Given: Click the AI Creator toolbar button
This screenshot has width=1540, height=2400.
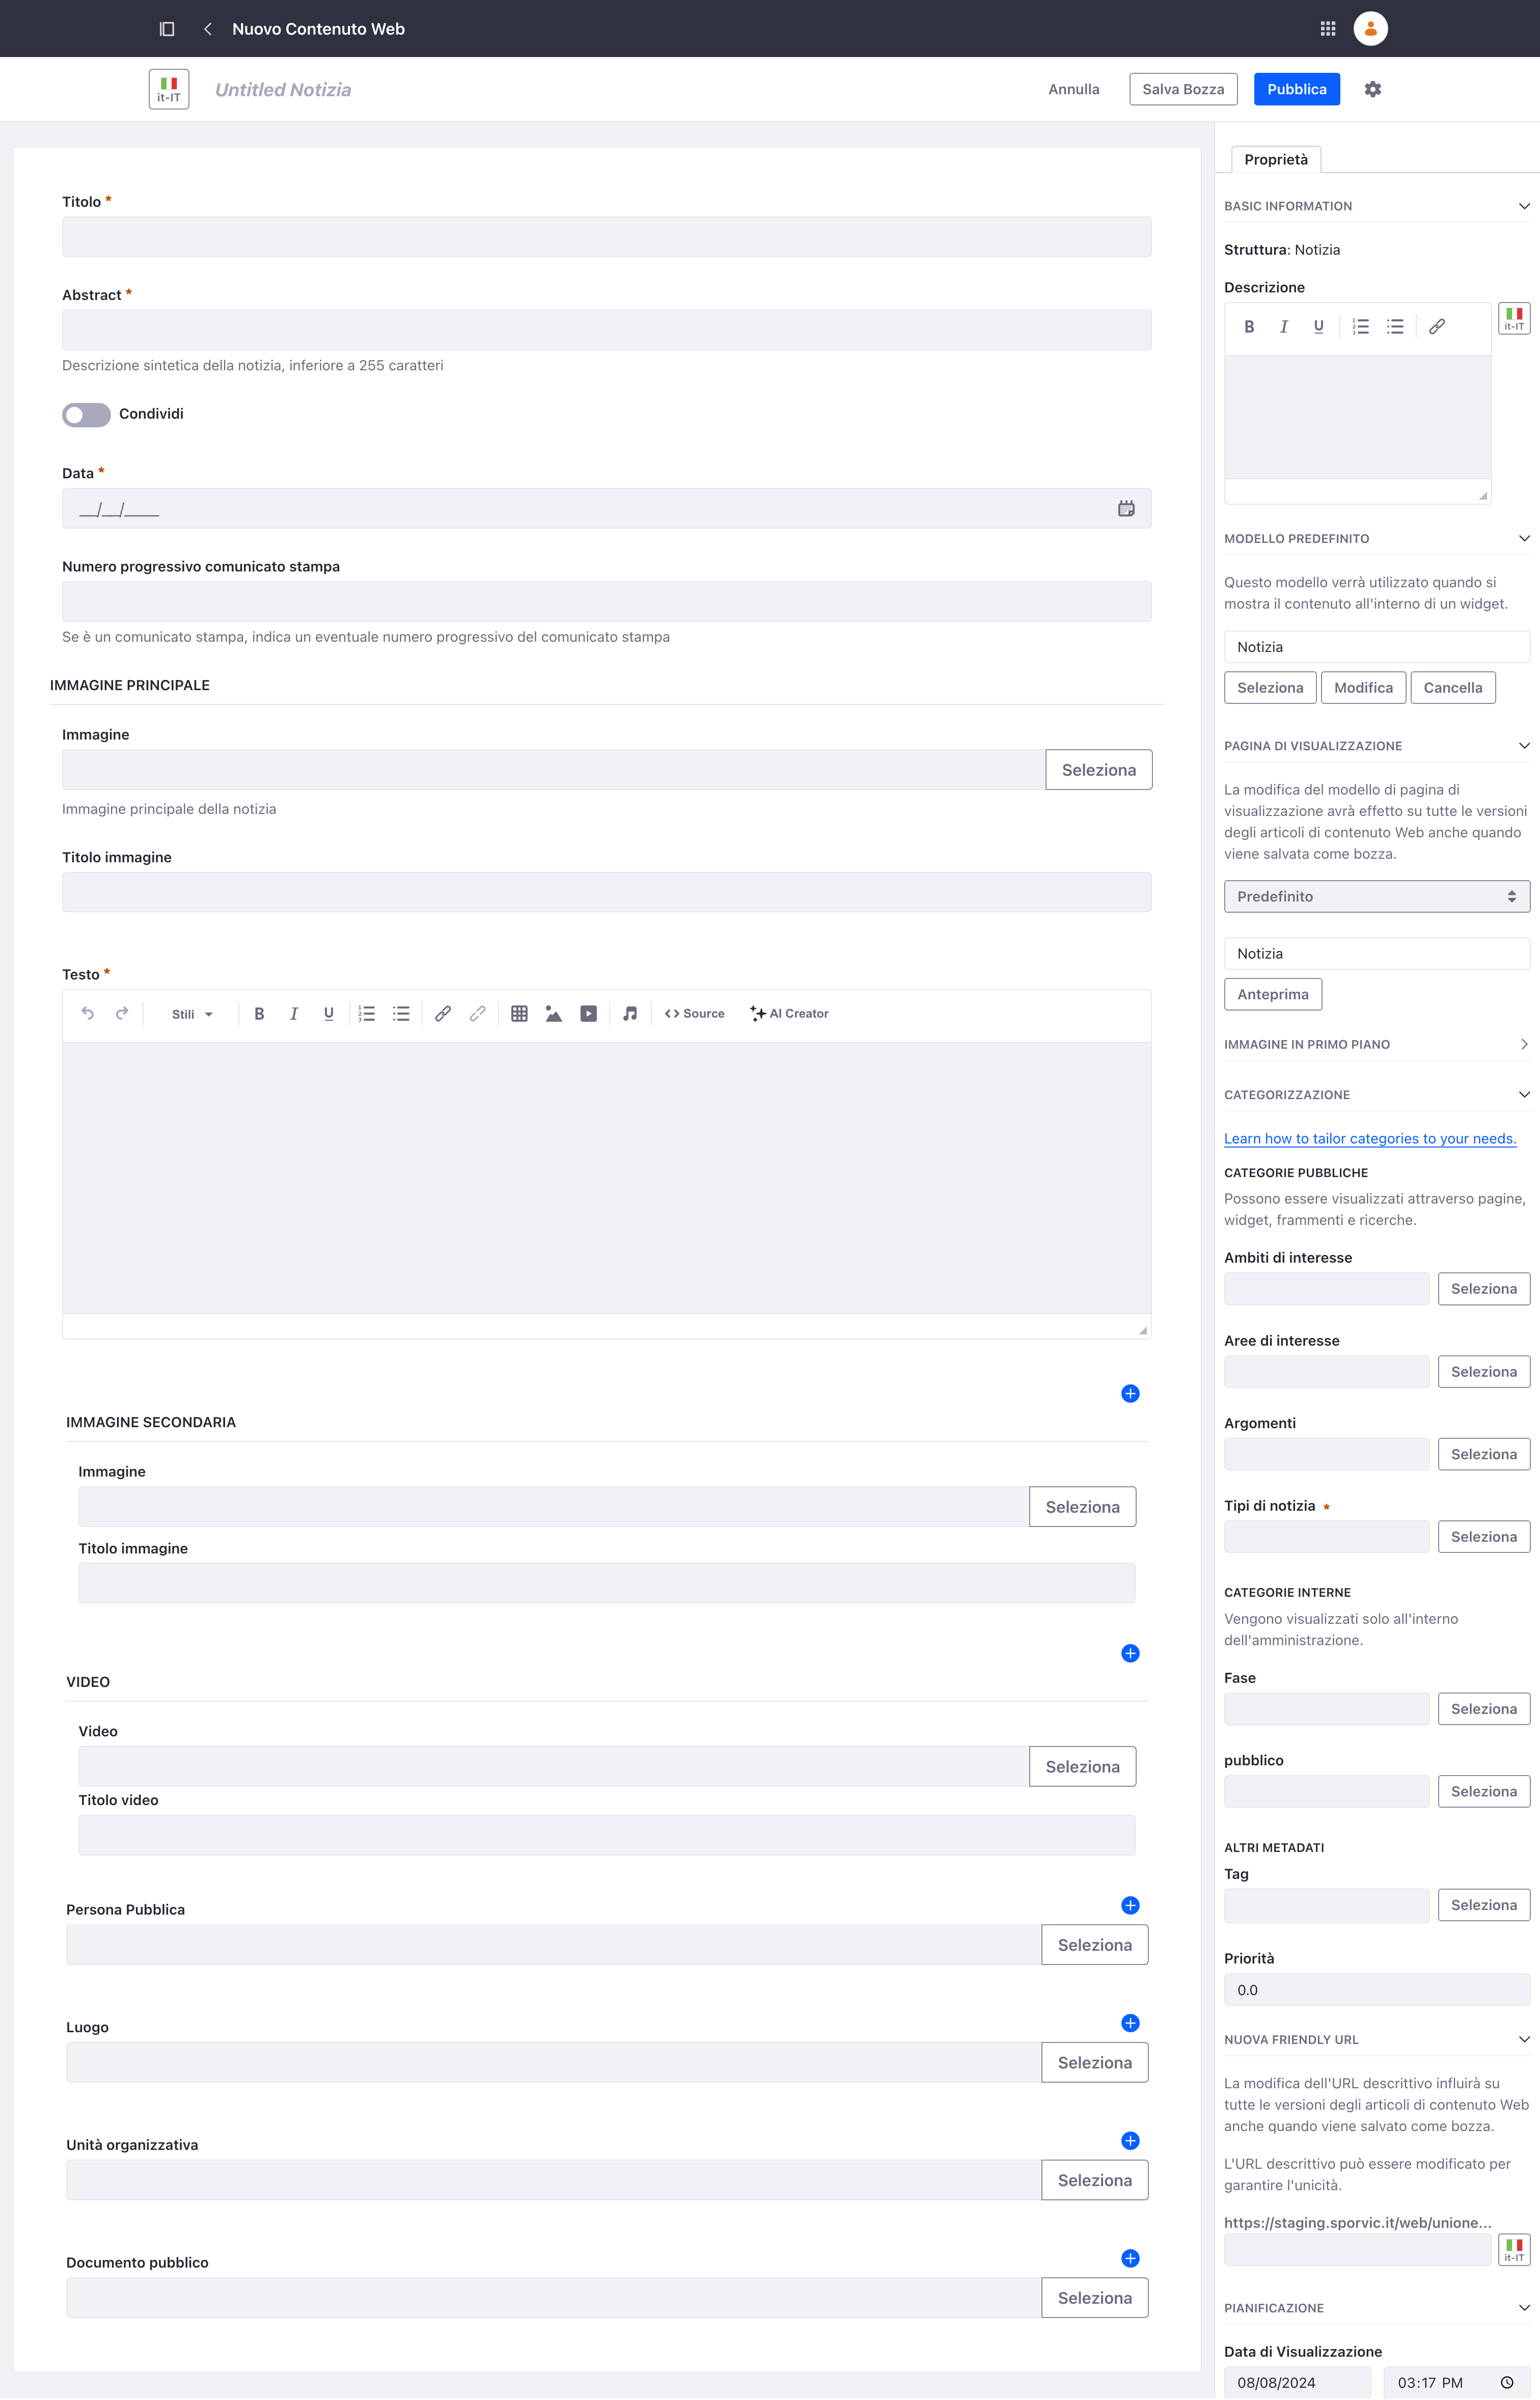Looking at the screenshot, I should coord(789,1014).
